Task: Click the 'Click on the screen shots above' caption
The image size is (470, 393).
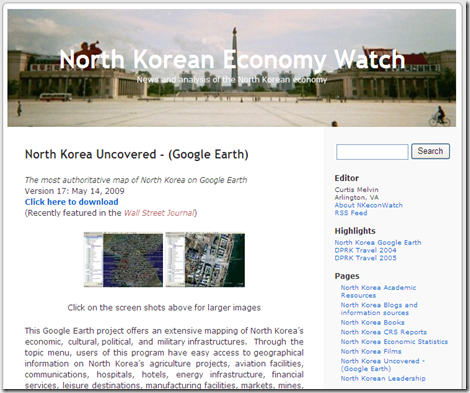Action: (164, 308)
